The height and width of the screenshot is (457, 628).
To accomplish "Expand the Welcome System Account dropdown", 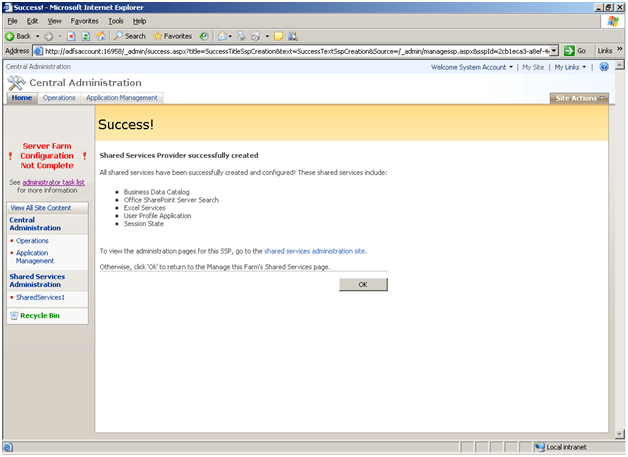I will click(472, 67).
